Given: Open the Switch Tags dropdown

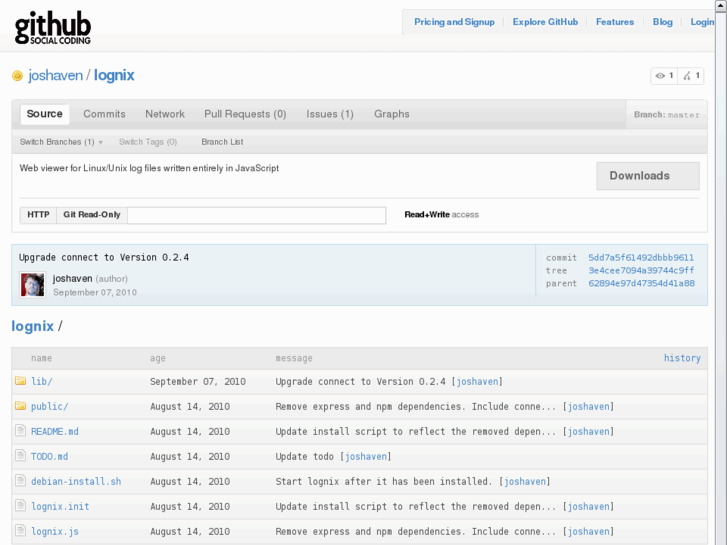Looking at the screenshot, I should (x=148, y=142).
